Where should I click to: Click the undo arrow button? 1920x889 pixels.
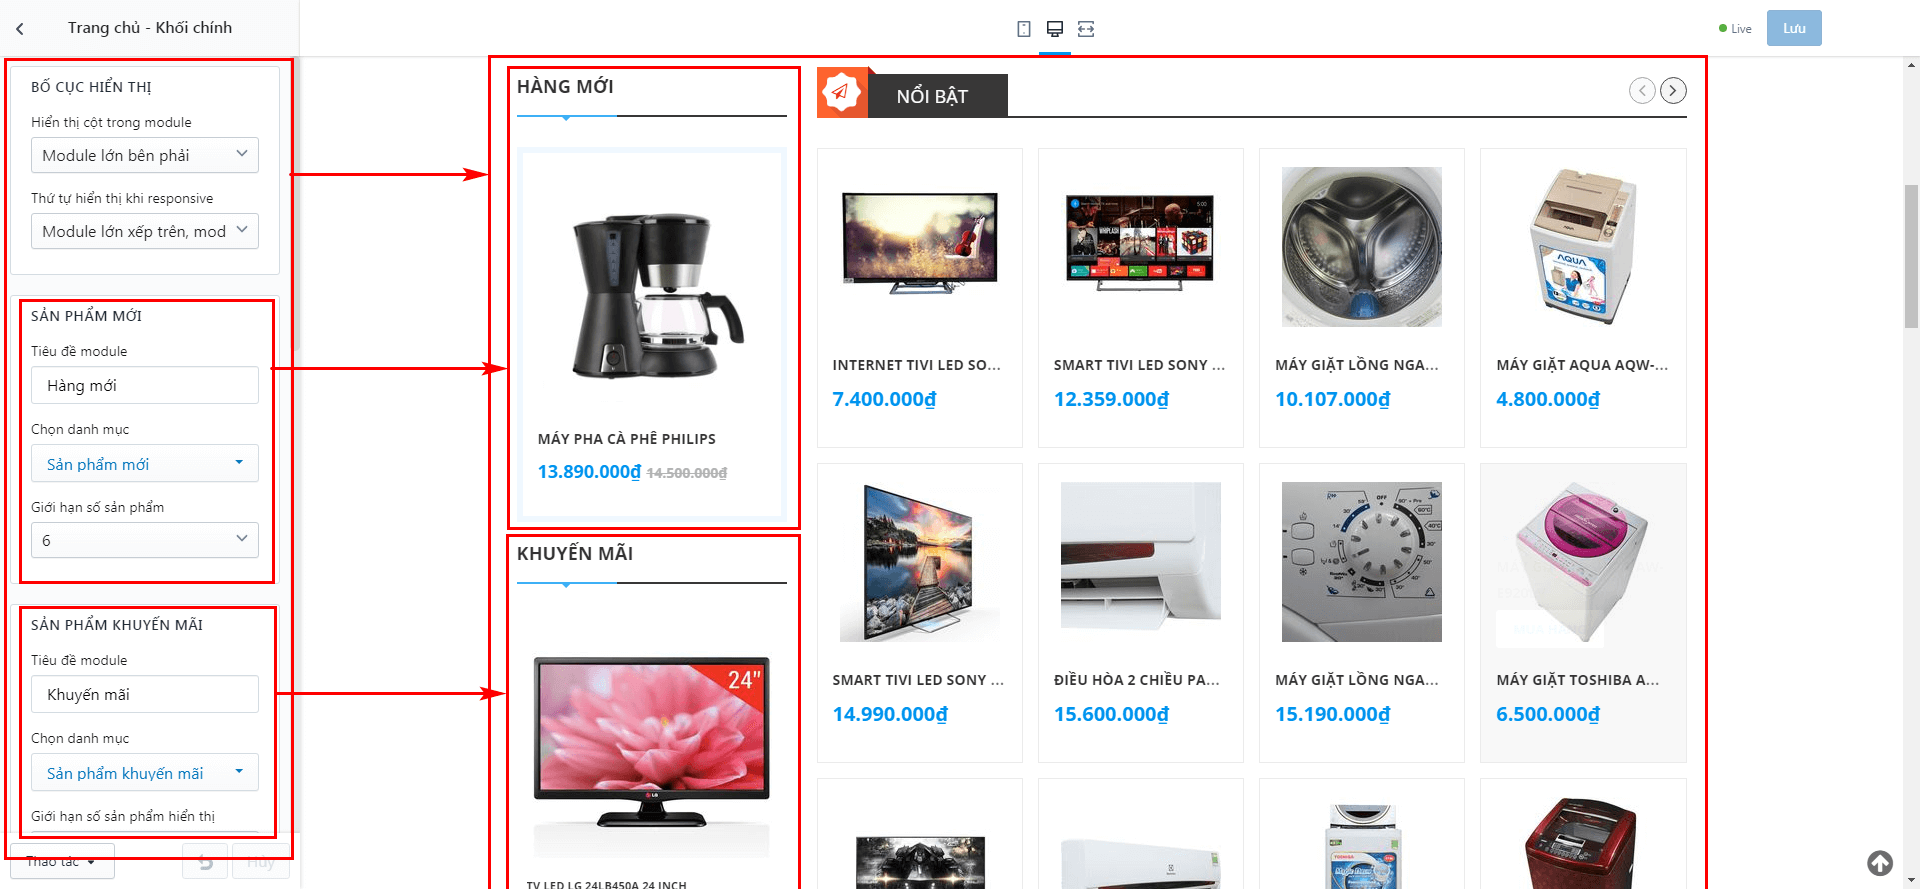click(x=205, y=861)
